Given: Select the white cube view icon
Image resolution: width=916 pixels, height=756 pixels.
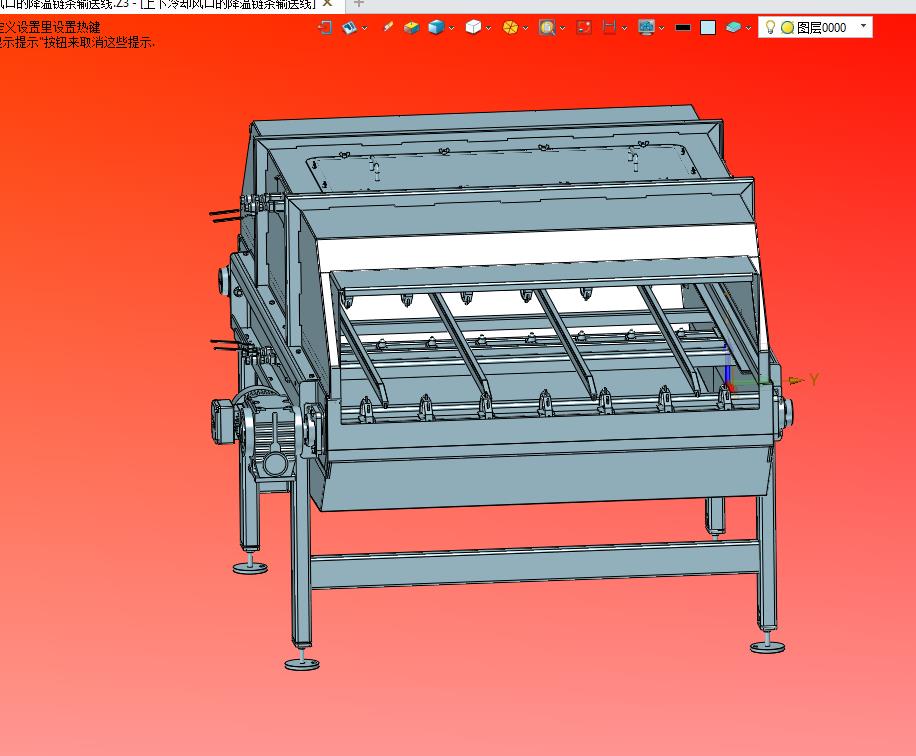Looking at the screenshot, I should point(473,27).
